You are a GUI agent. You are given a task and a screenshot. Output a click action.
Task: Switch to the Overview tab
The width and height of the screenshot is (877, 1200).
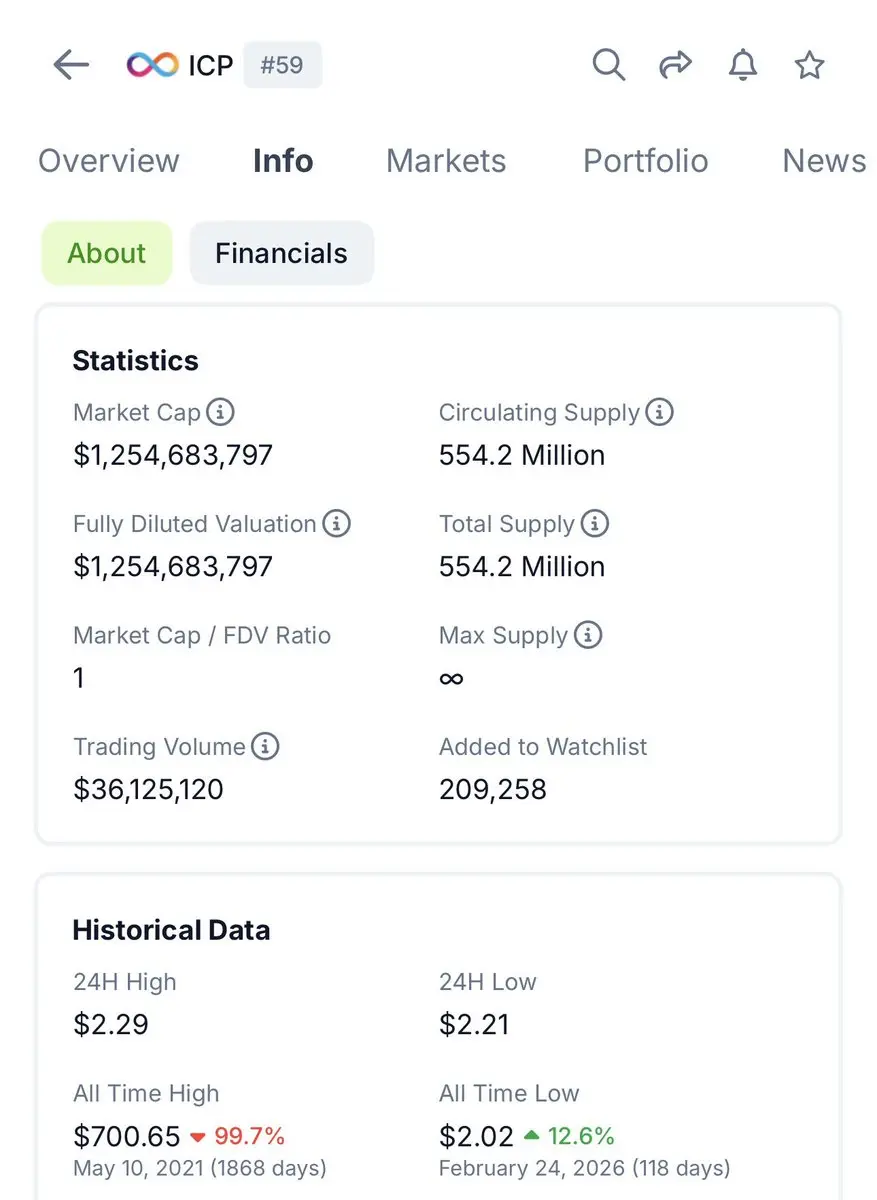(109, 161)
